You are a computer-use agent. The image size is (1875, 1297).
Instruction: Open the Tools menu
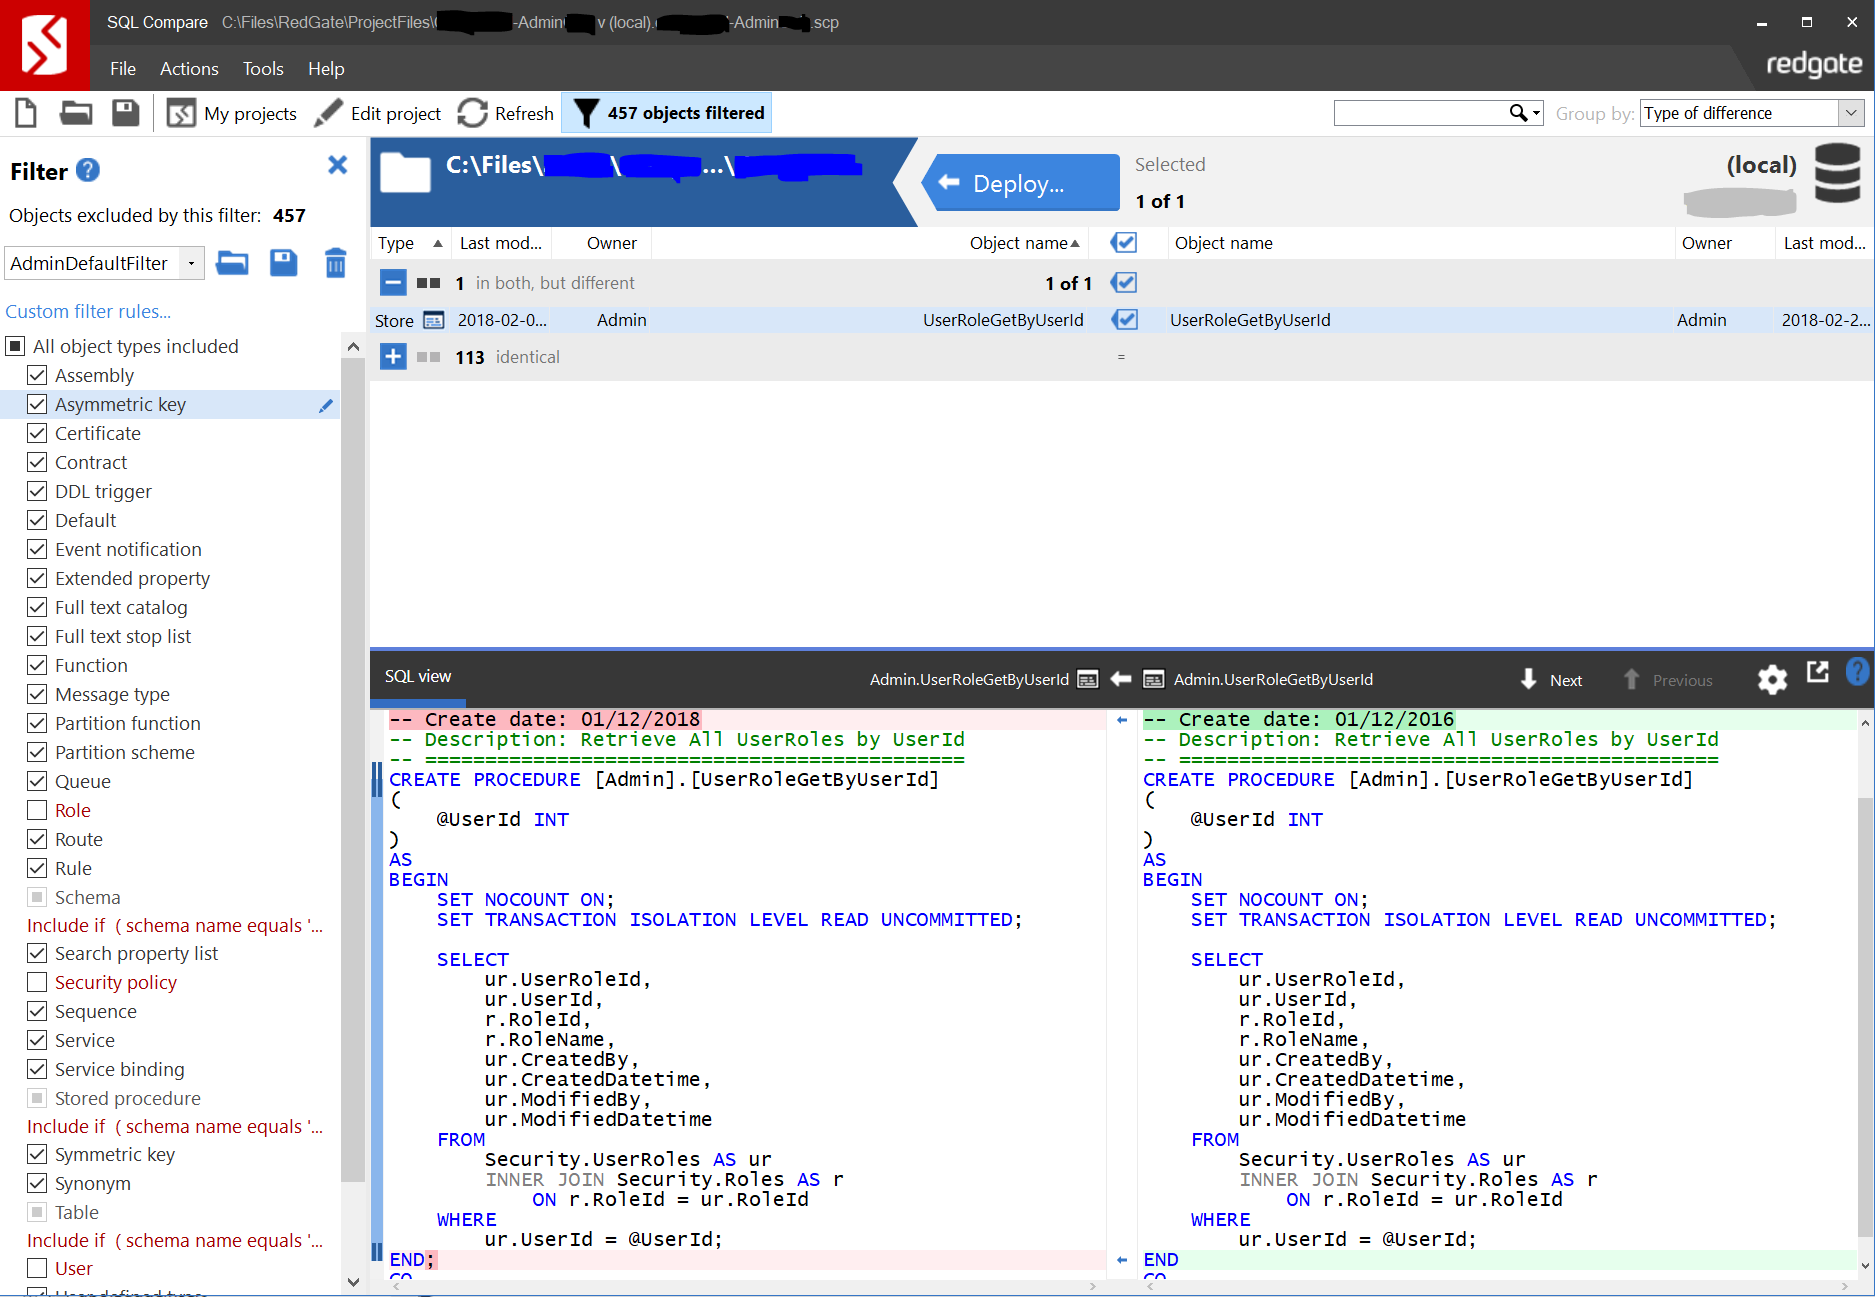(x=263, y=69)
